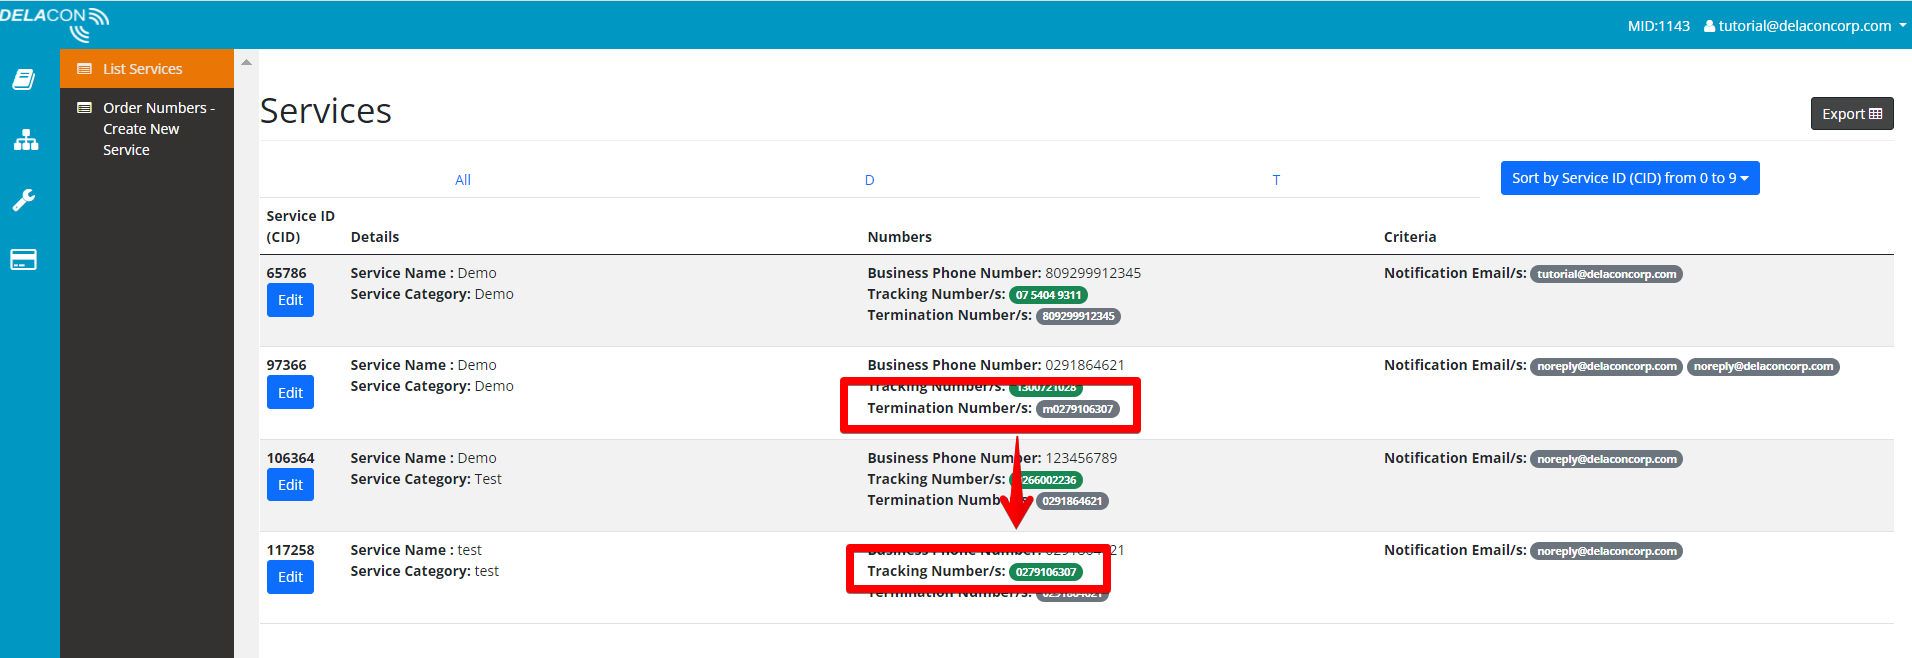Expand the Sort by Service ID dropdown
Screen dimensions: 1912x658
[x=1630, y=178]
